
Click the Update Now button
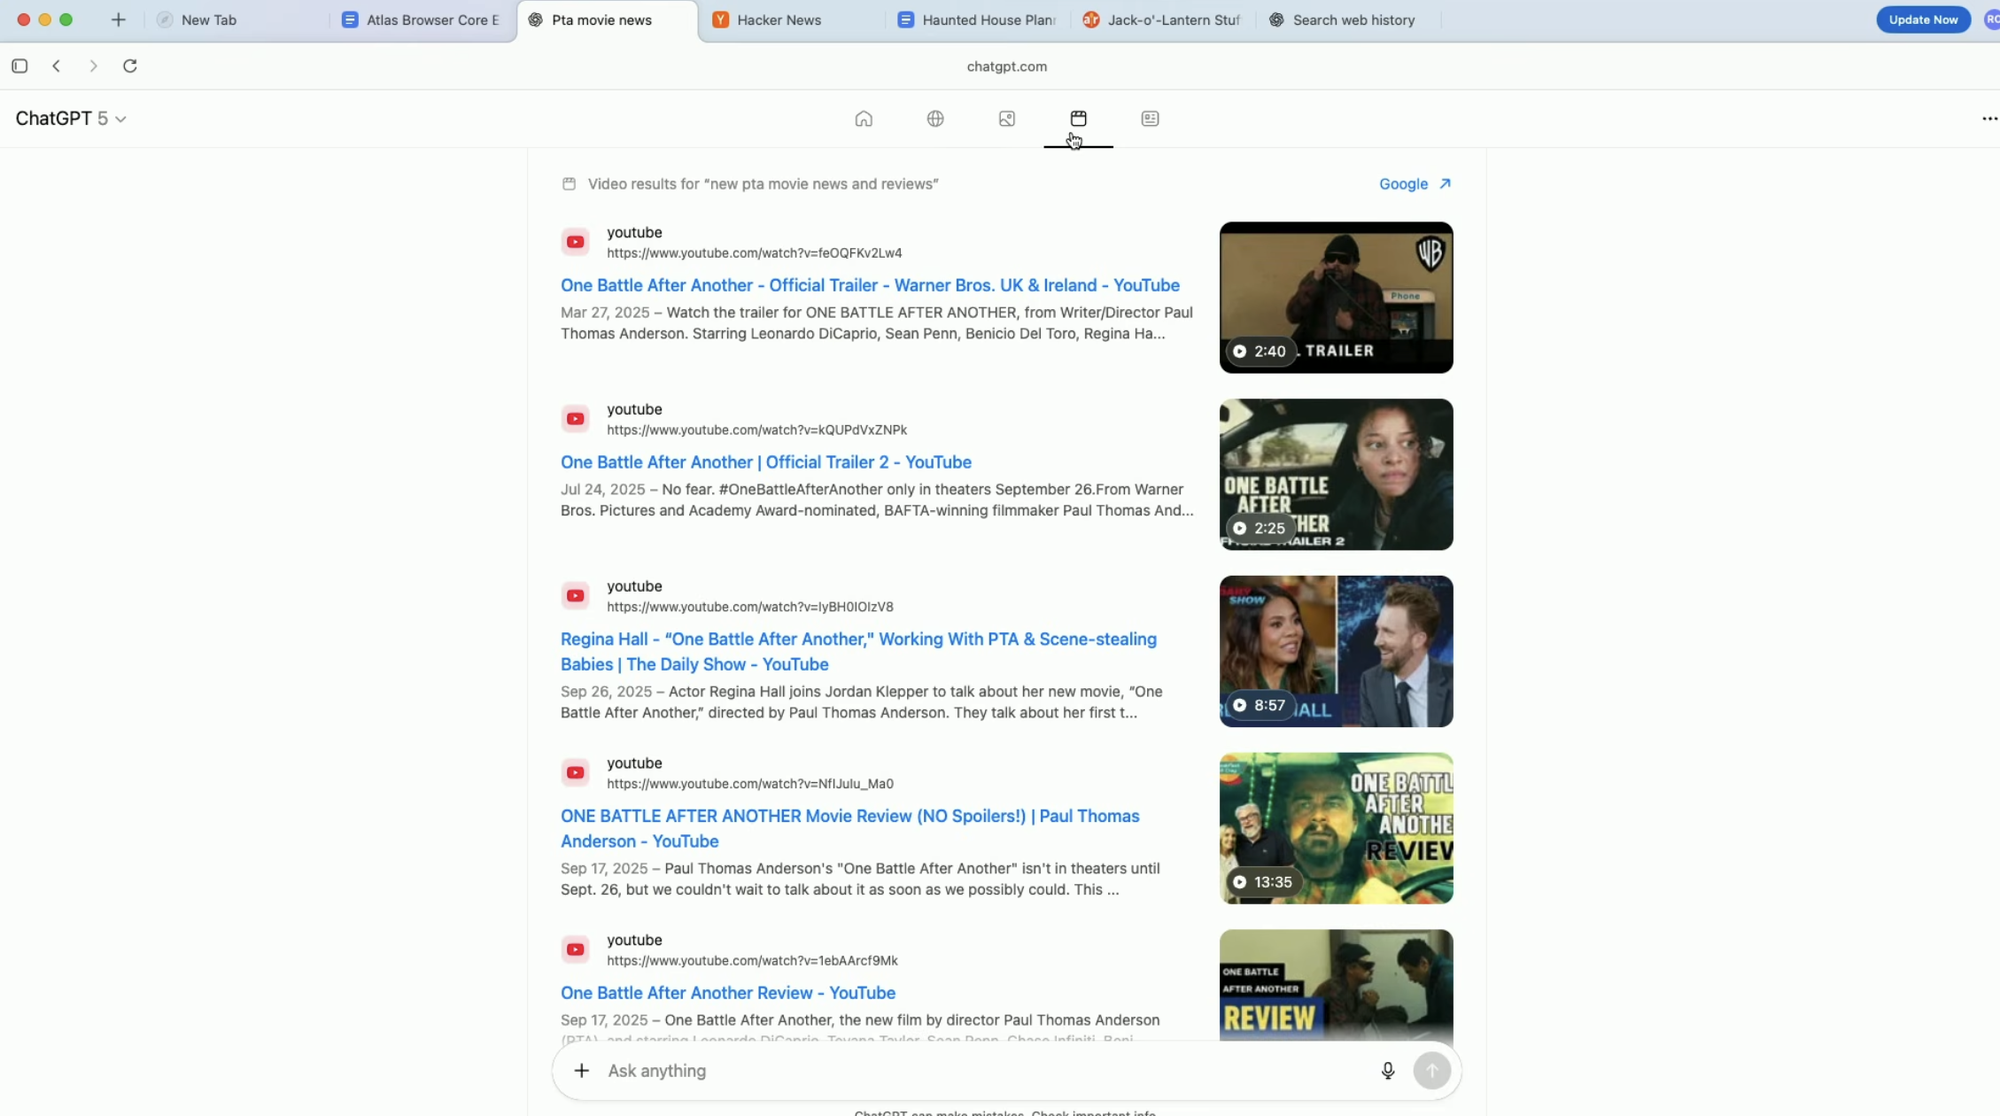pos(1923,19)
